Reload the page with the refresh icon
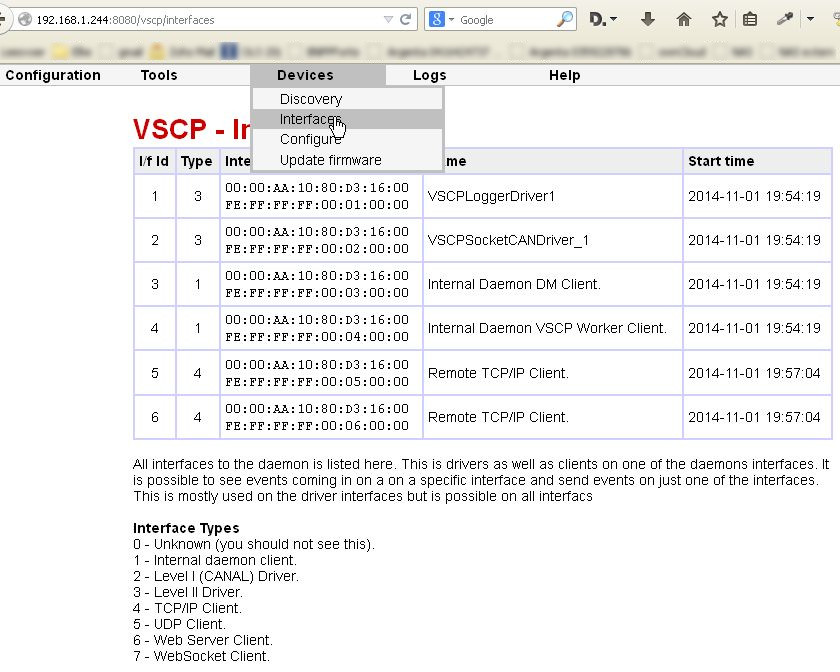Image resolution: width=840 pixels, height=672 pixels. [406, 19]
